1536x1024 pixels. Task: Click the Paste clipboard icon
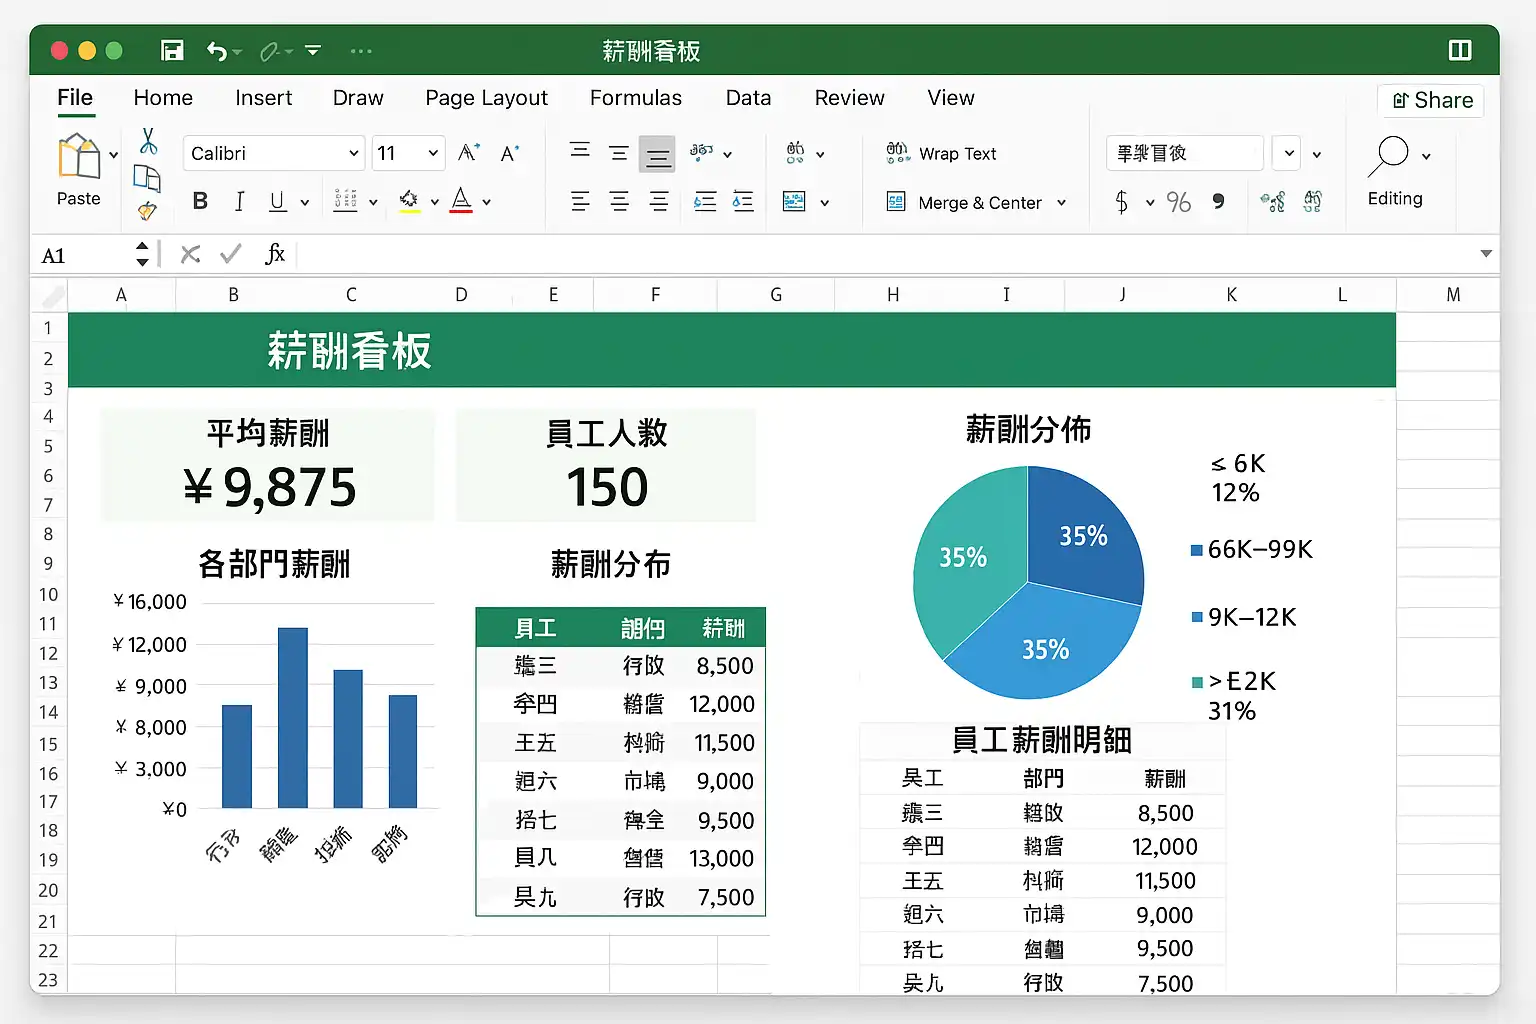pyautogui.click(x=79, y=158)
